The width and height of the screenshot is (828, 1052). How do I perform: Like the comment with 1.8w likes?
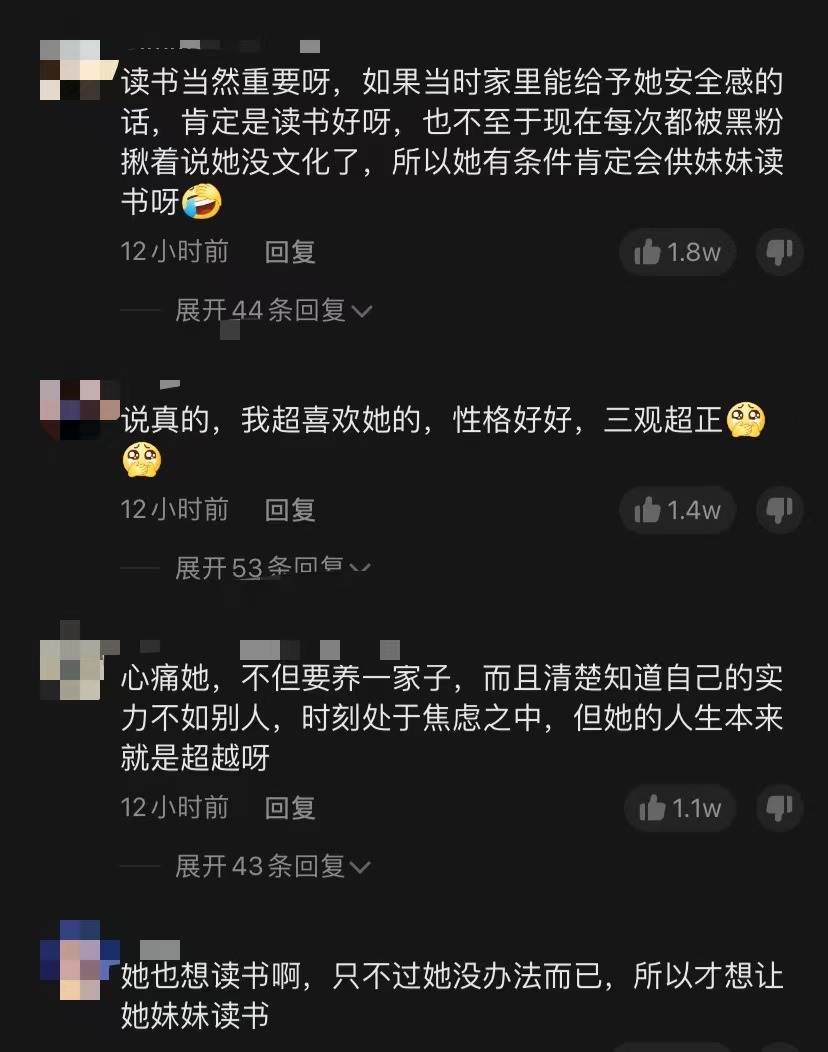pos(677,252)
